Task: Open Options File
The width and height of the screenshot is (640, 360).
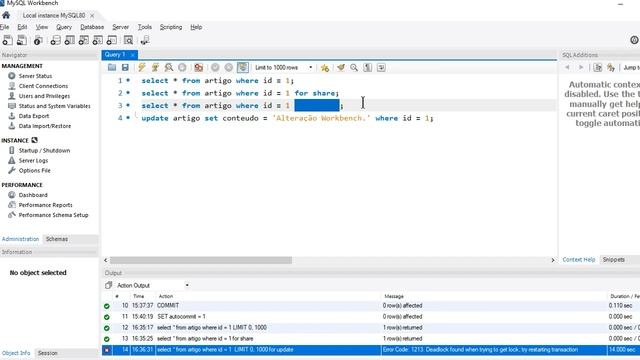Action: point(34,171)
